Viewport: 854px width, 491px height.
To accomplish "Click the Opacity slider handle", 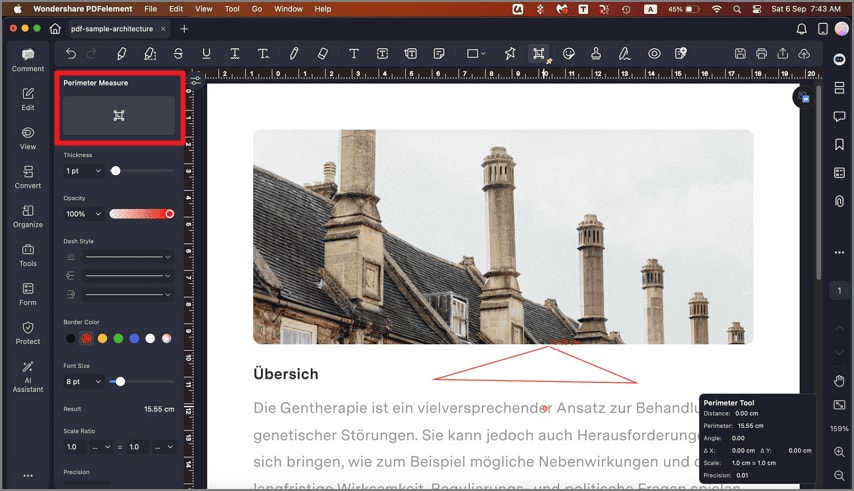I will [169, 214].
